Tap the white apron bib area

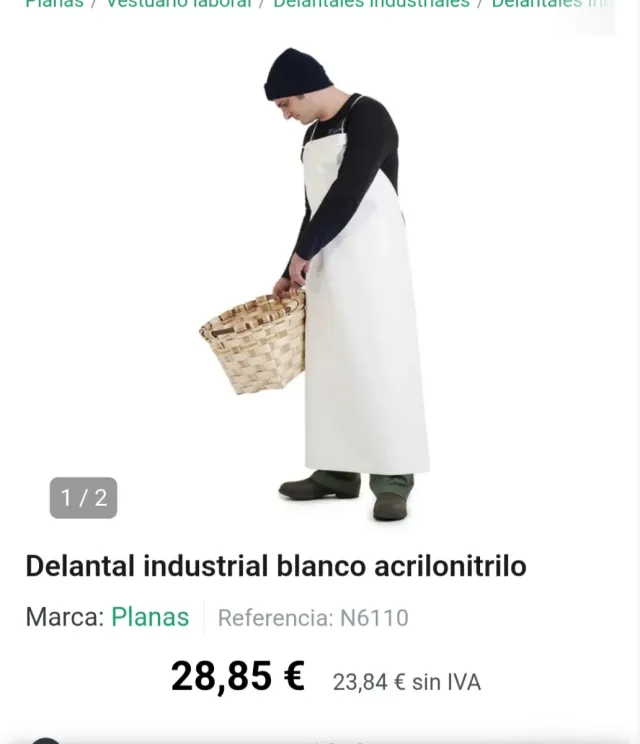325,161
